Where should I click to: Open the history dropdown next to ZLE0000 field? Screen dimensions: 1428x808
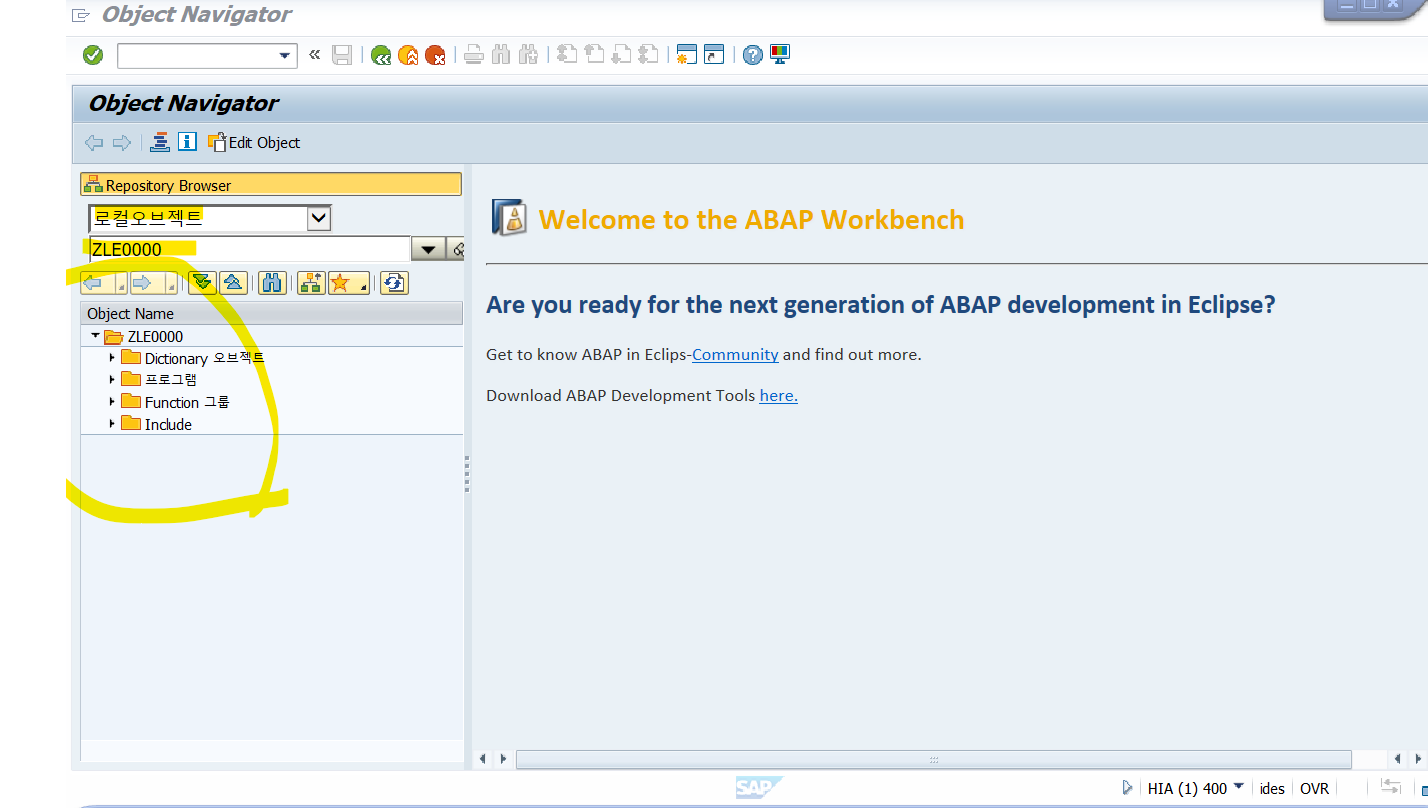(x=428, y=250)
